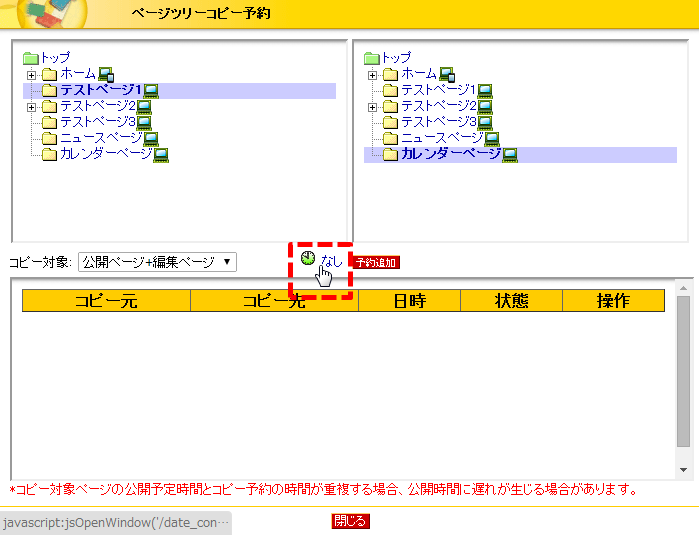Click the 予約追加 button
The width and height of the screenshot is (699, 536).
tap(376, 263)
